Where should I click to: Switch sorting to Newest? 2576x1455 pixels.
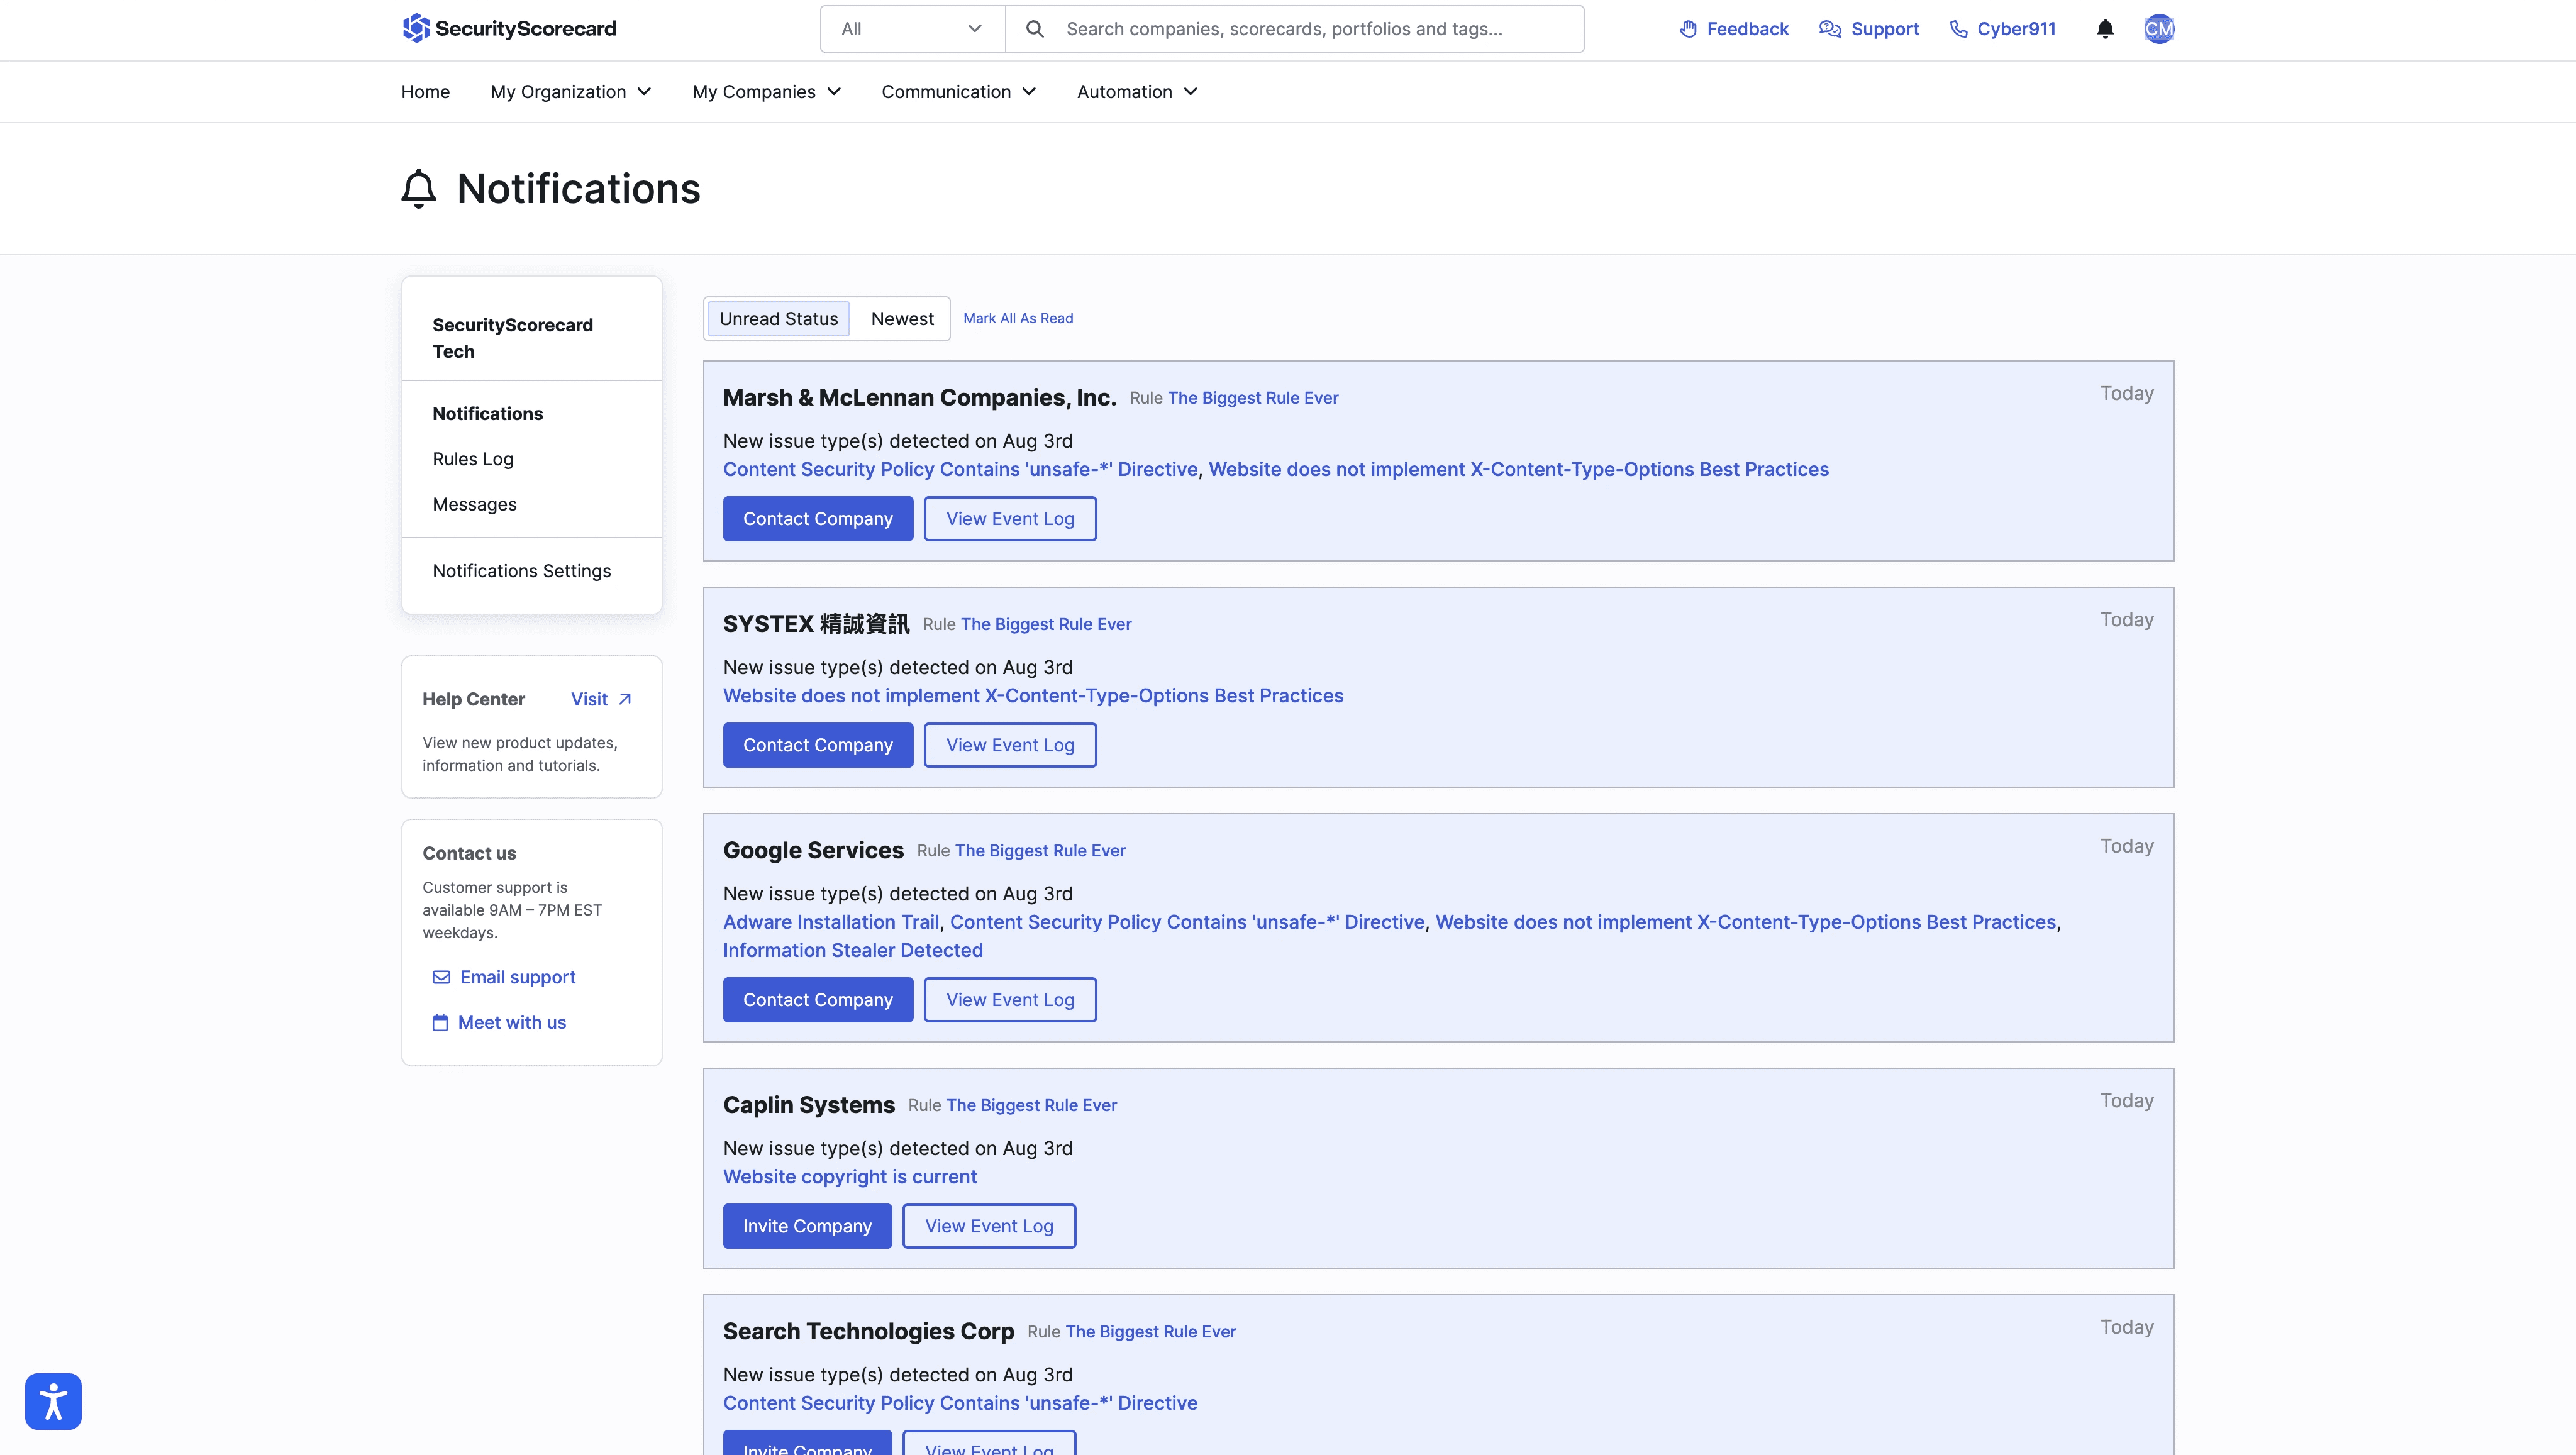coord(902,319)
